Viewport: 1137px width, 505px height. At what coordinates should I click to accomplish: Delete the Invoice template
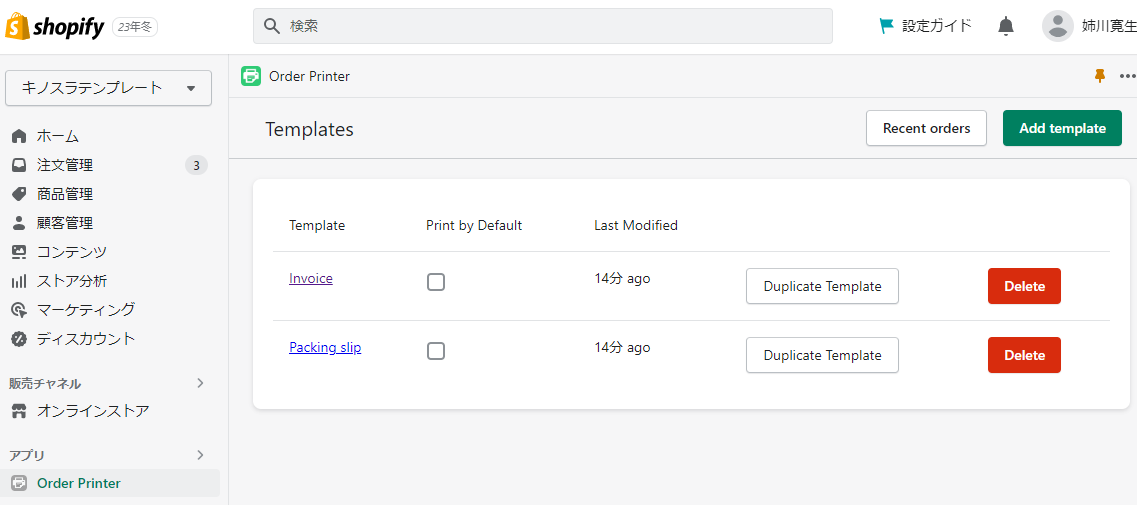[x=1024, y=286]
